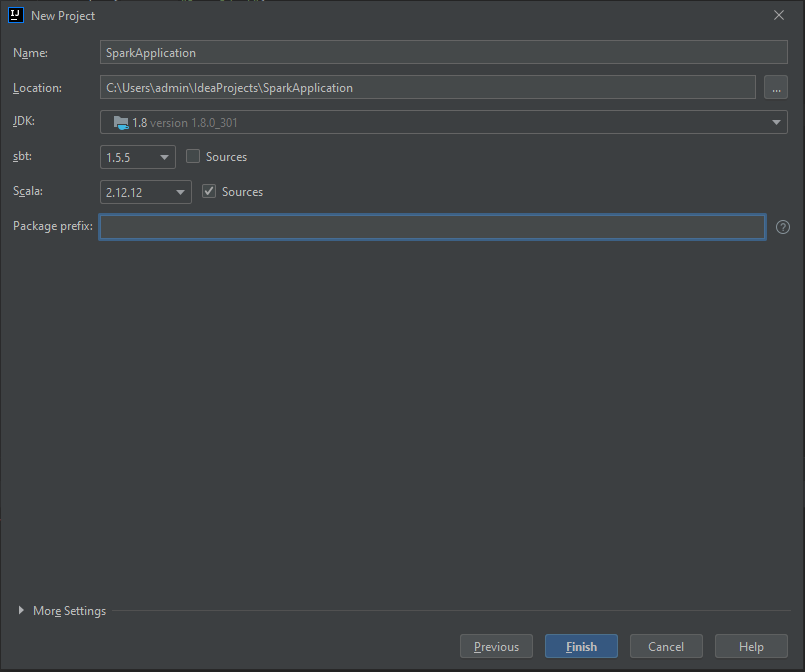Click the IntelliJ IDEA logo in title bar
Screen dimensions: 805x672
16,15
